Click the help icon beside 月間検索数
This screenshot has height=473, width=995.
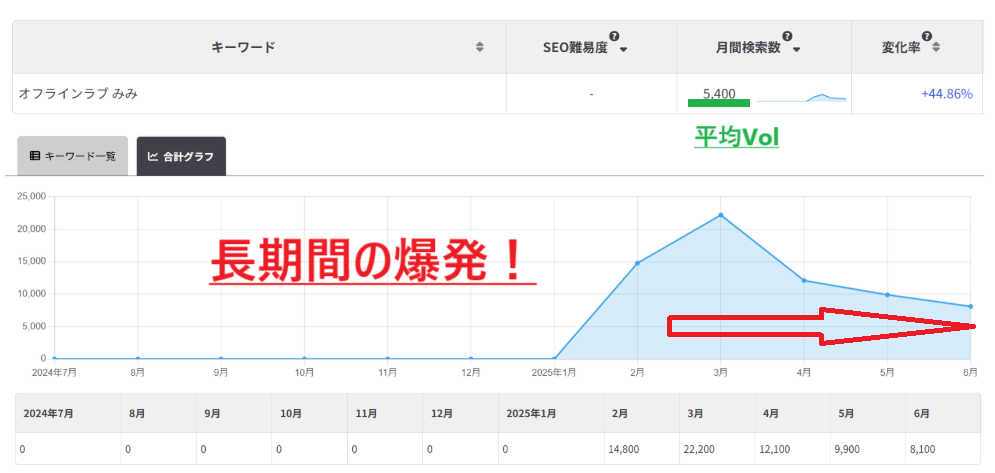(787, 36)
